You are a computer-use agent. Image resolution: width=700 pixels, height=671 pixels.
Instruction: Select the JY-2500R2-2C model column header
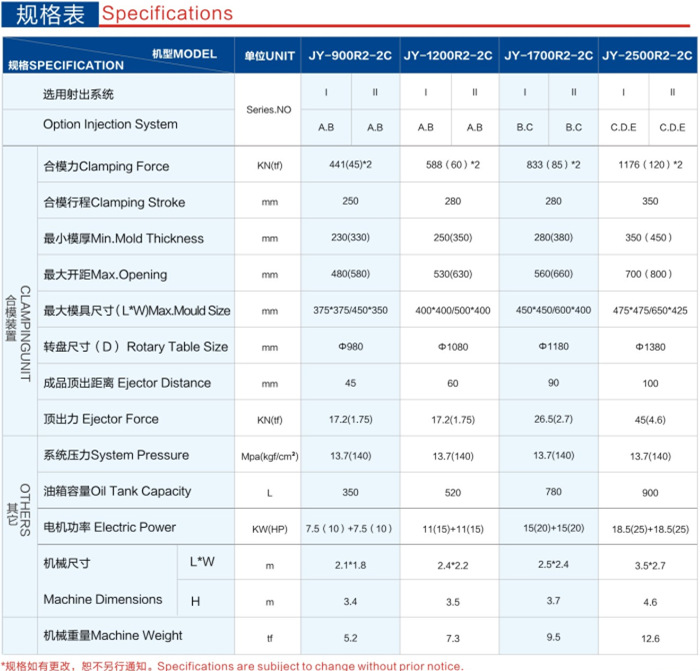649,56
